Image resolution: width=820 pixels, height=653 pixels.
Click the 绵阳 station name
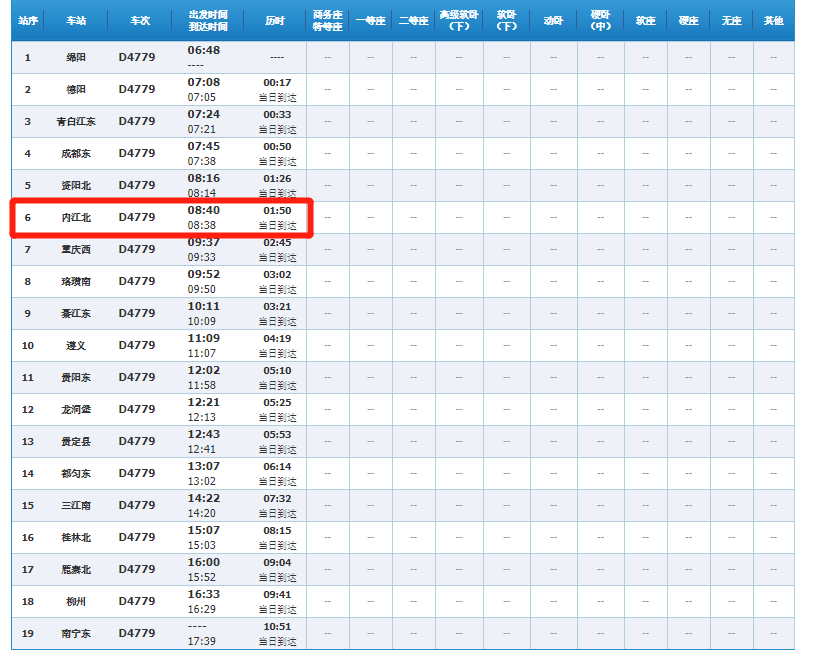76,58
